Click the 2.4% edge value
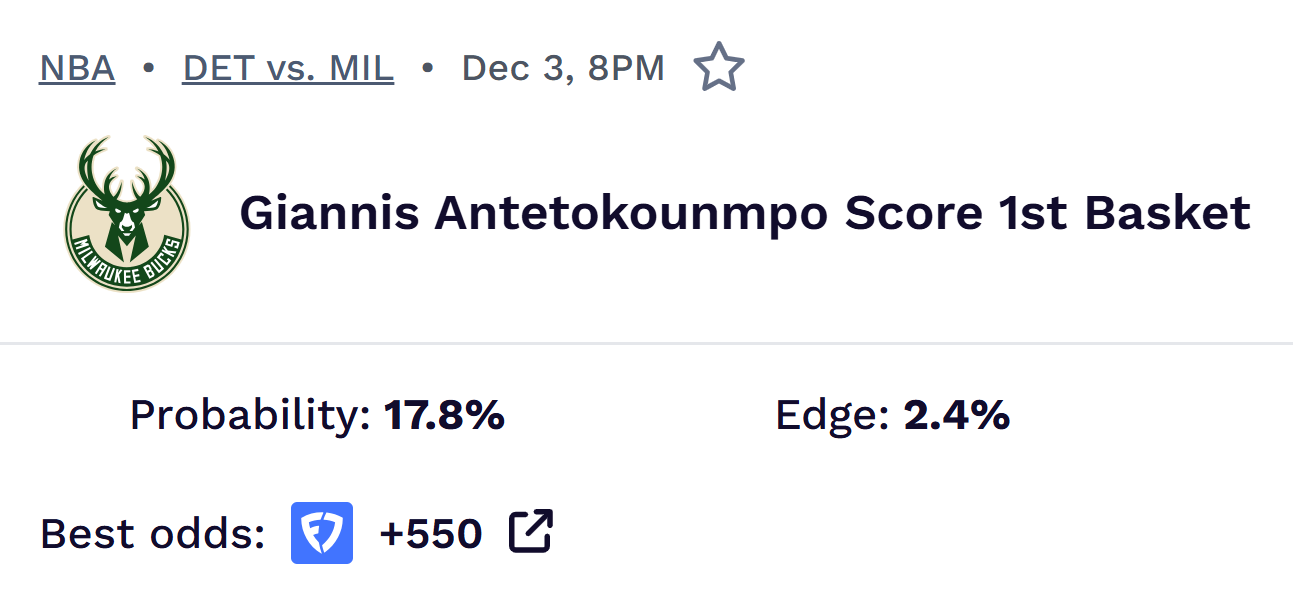This screenshot has height=612, width=1293. pyautogui.click(x=956, y=415)
